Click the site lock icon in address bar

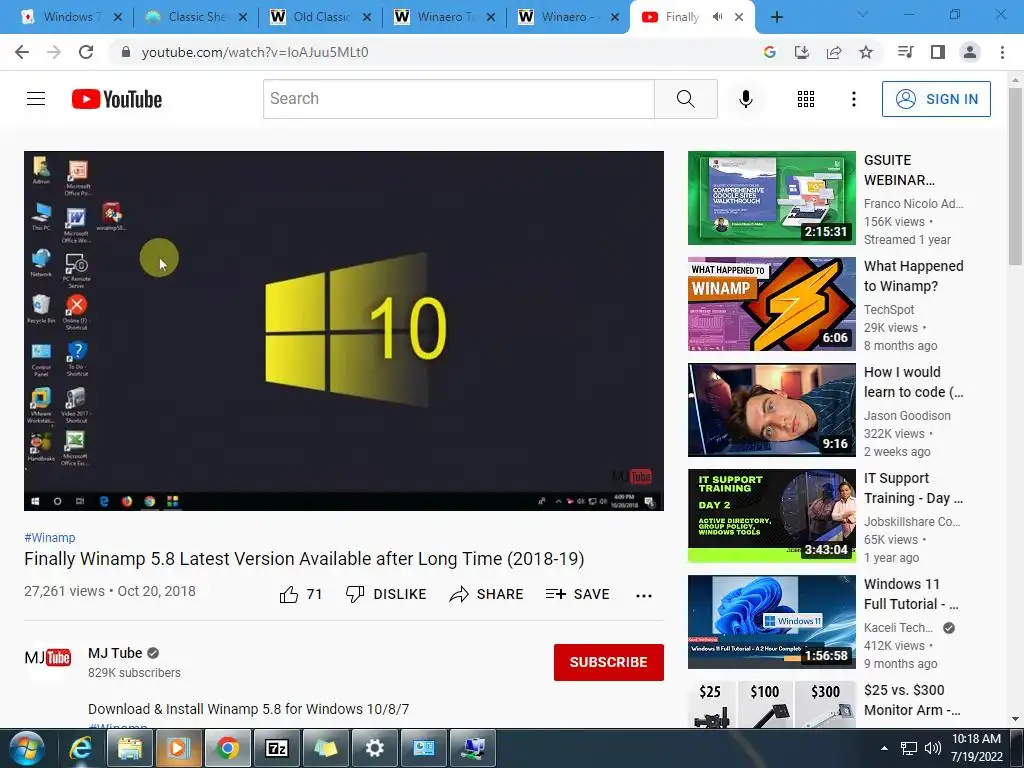click(126, 52)
